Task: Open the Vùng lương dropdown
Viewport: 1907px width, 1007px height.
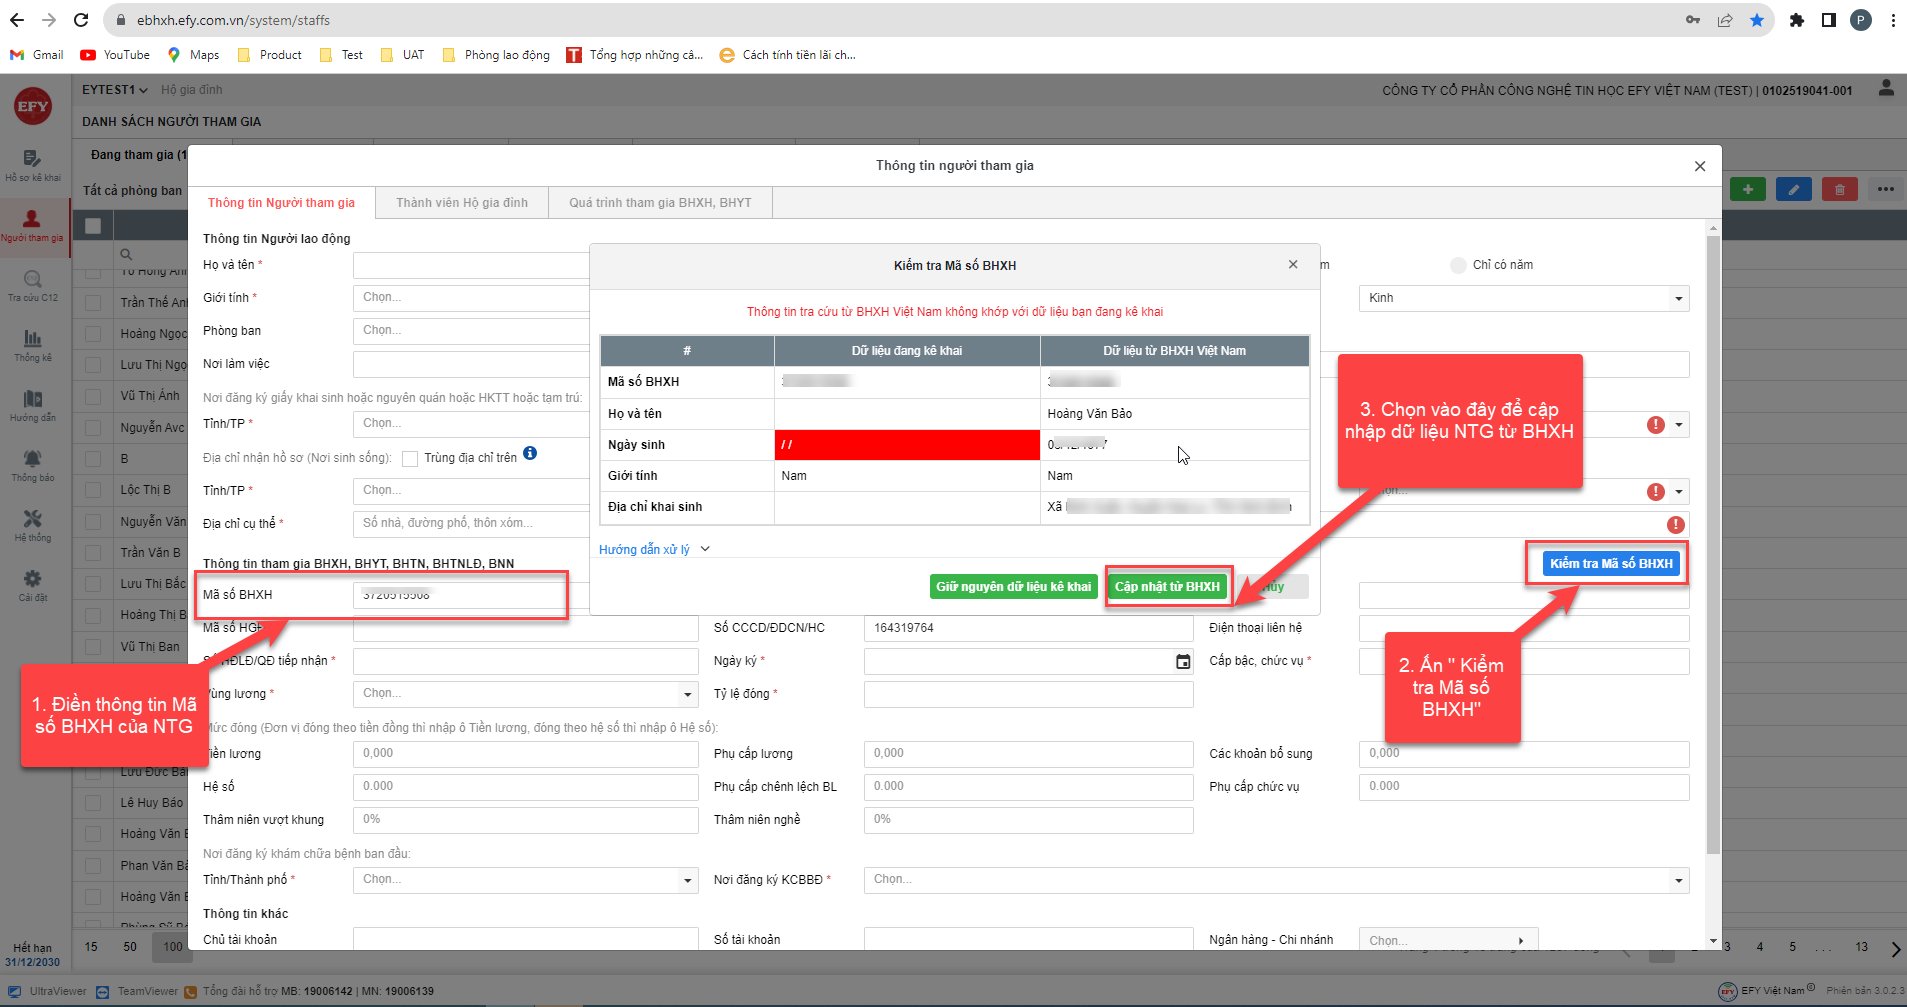Action: 525,693
